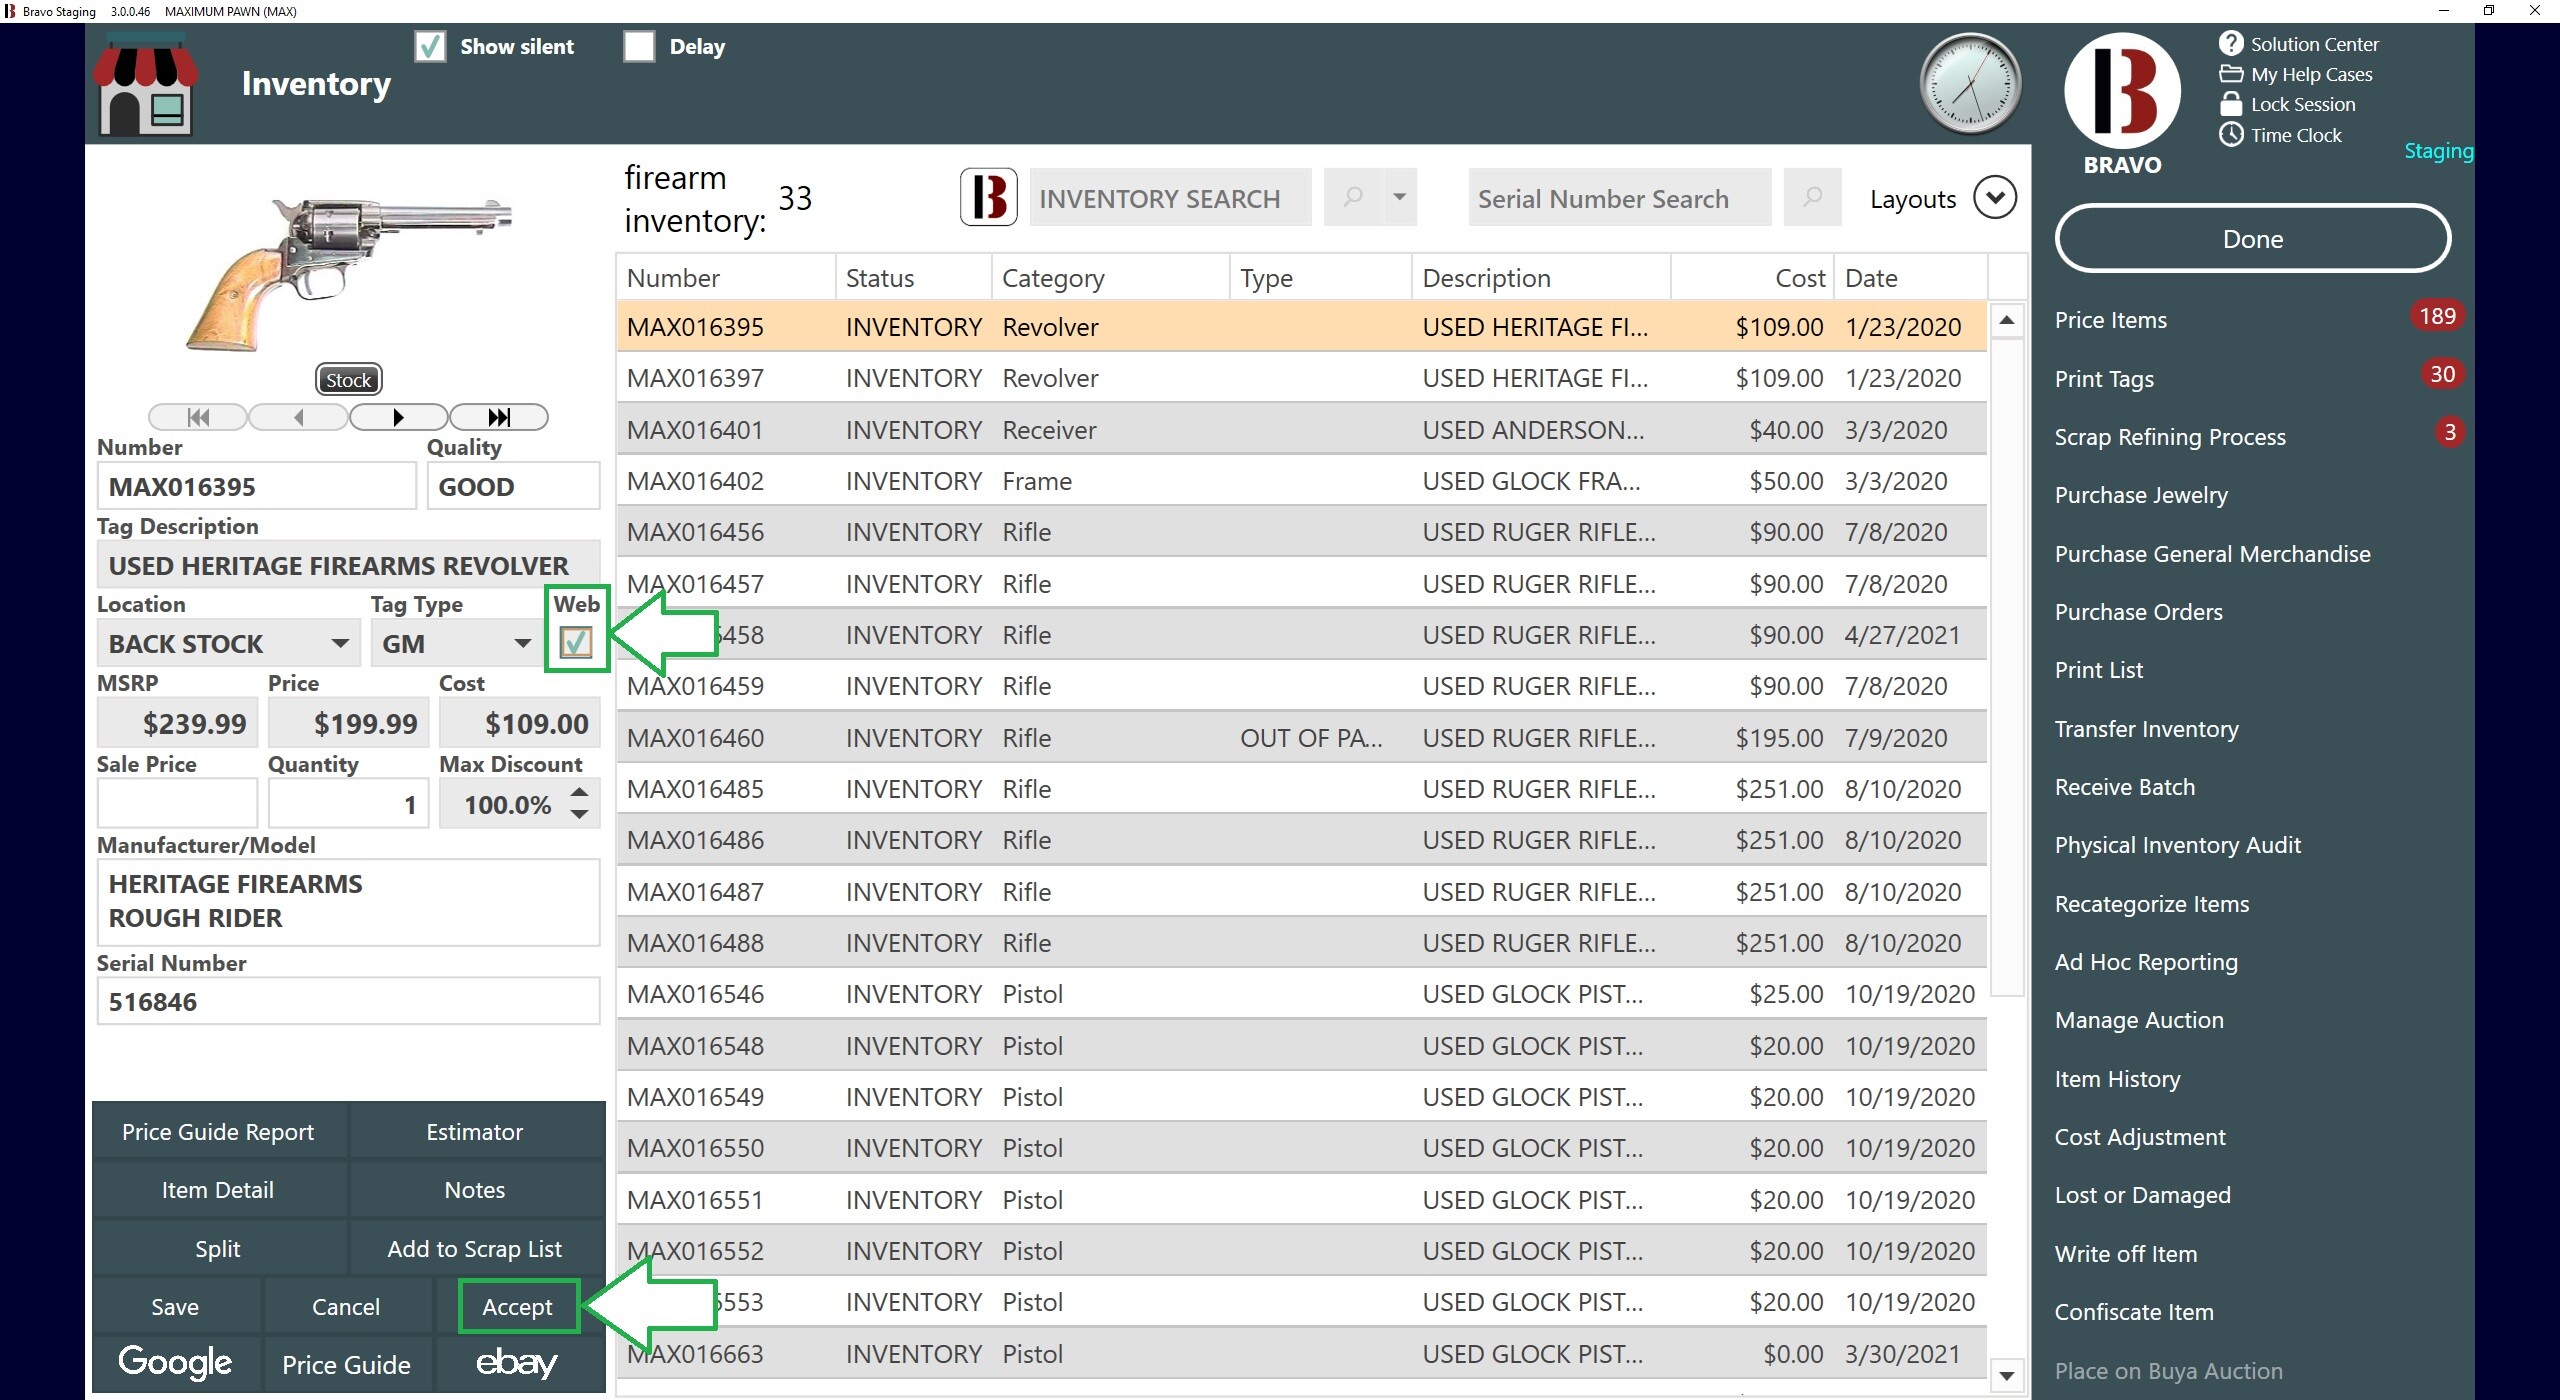The image size is (2560, 1400).
Task: Go to the next item image
Action: [x=398, y=417]
